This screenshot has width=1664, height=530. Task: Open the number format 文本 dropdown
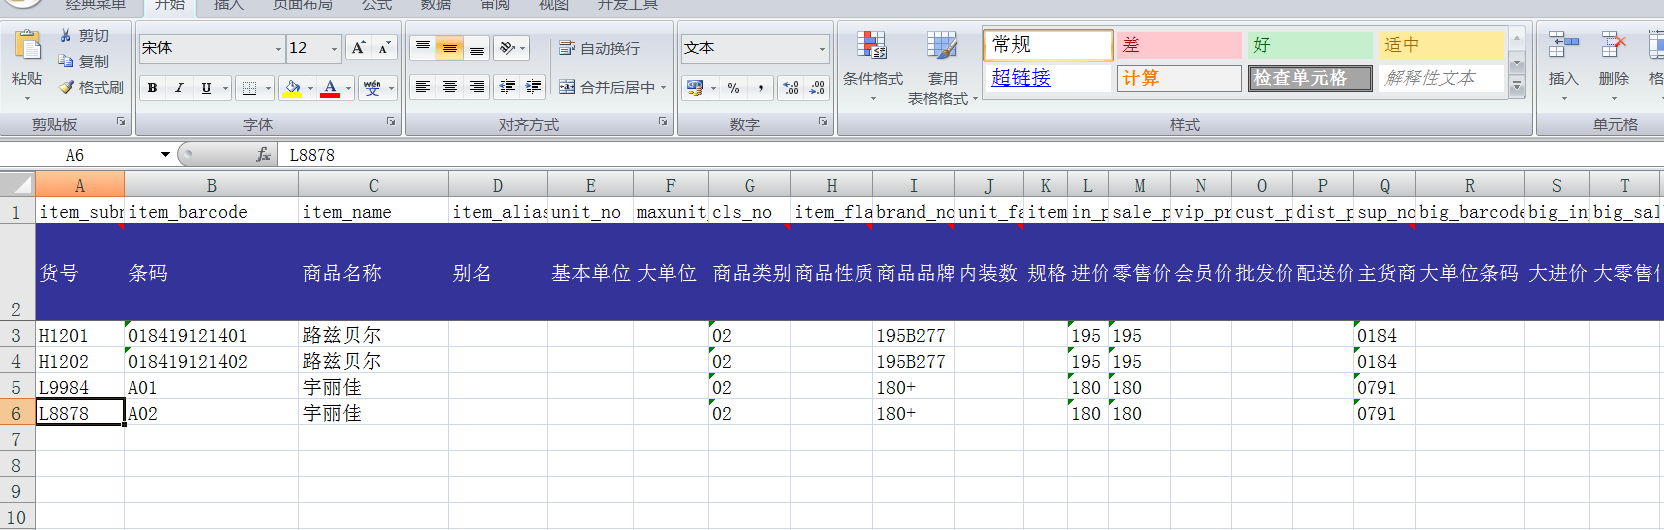(822, 48)
